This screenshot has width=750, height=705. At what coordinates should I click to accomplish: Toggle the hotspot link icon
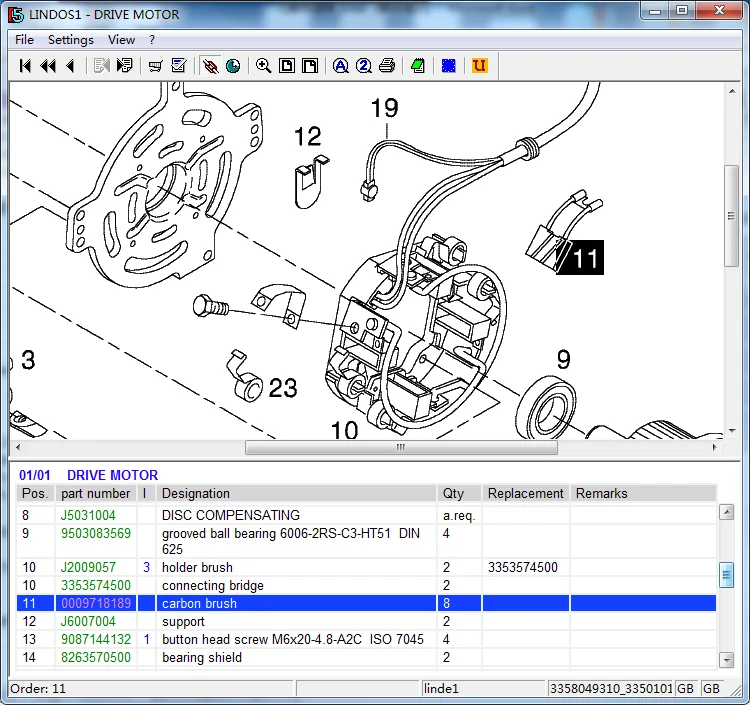pyautogui.click(x=210, y=66)
